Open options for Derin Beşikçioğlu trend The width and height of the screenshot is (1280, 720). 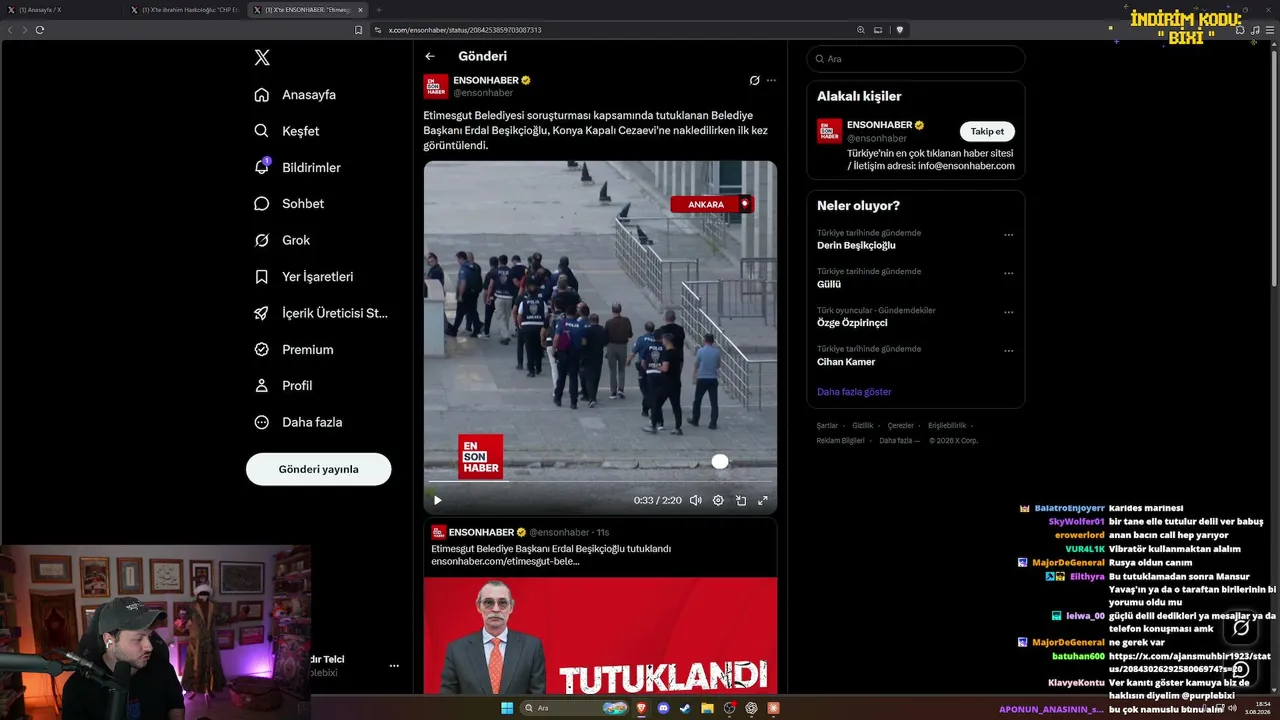tap(1008, 235)
